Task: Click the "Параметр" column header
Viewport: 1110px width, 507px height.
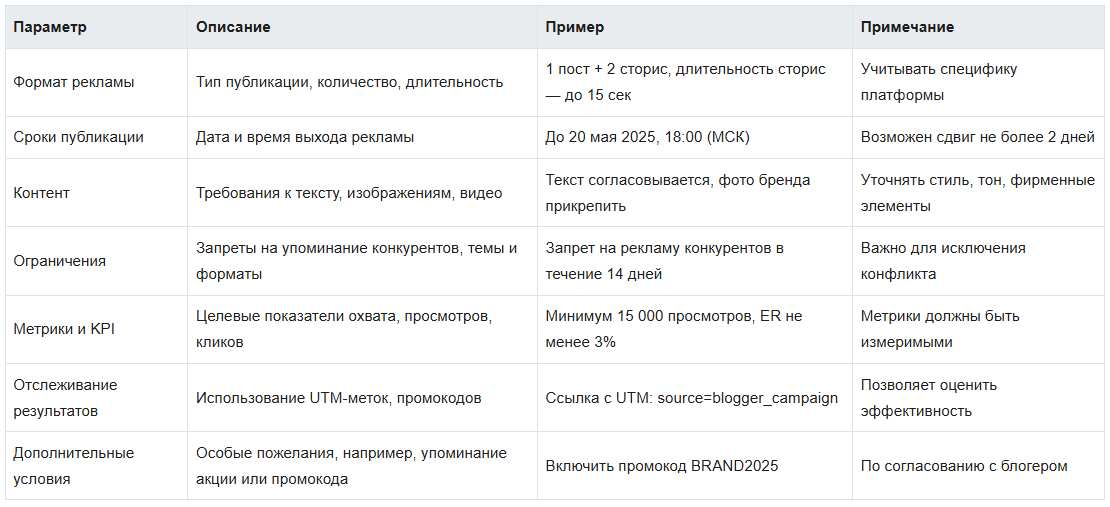Action: click(50, 27)
